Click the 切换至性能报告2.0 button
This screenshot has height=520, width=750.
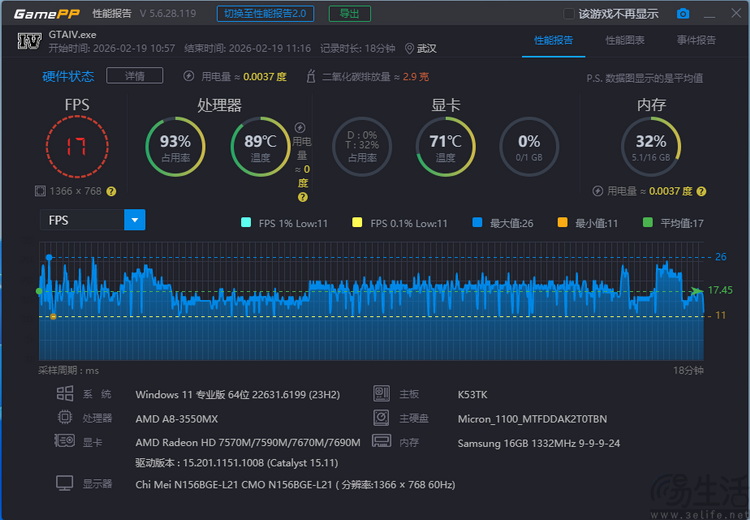(267, 14)
